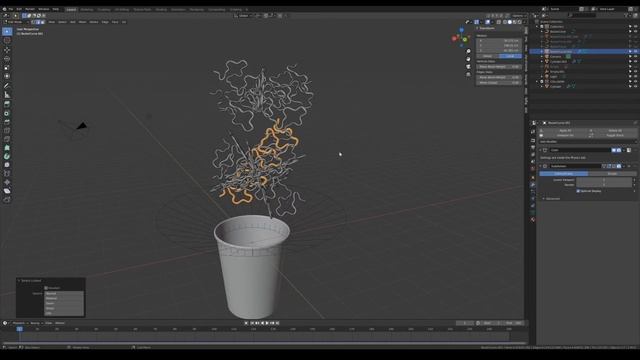Click the viewport pan hand gizmo
The image size is (640, 360).
pos(468,59)
